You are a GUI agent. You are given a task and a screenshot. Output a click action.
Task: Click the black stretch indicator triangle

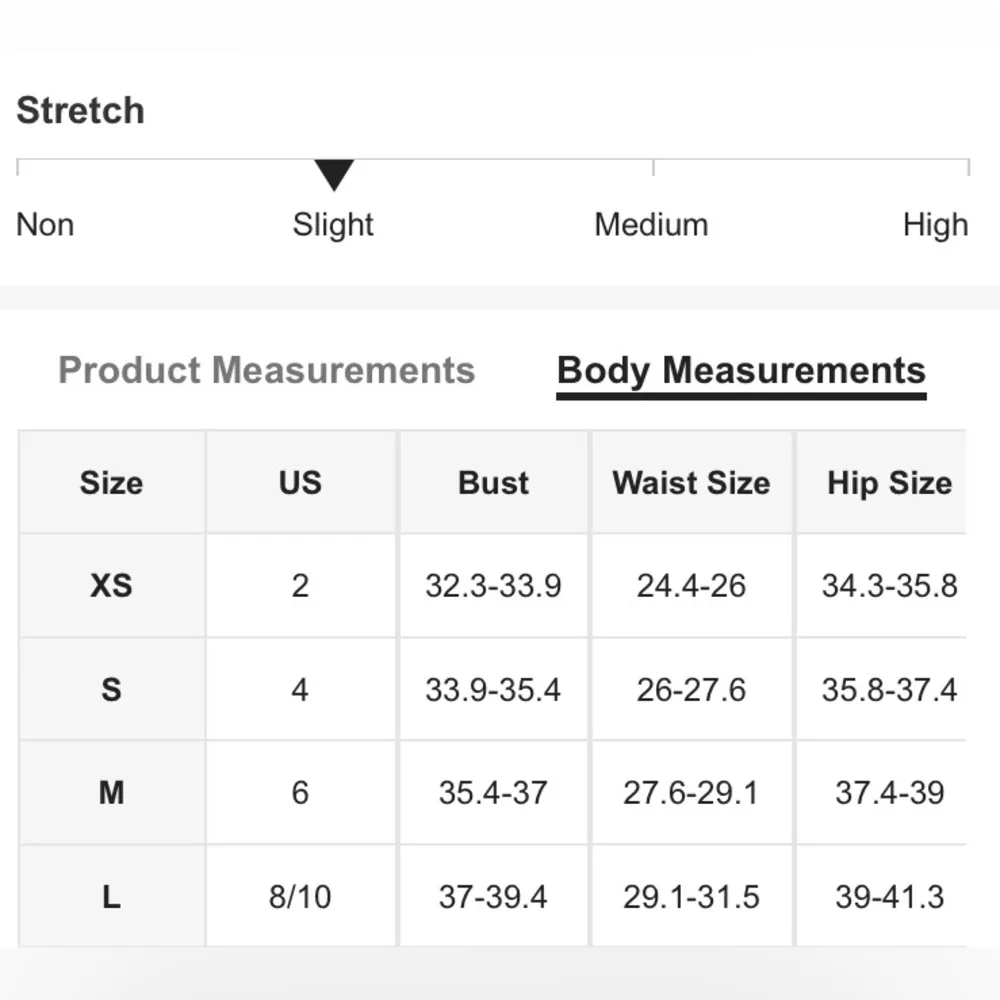pos(334,174)
